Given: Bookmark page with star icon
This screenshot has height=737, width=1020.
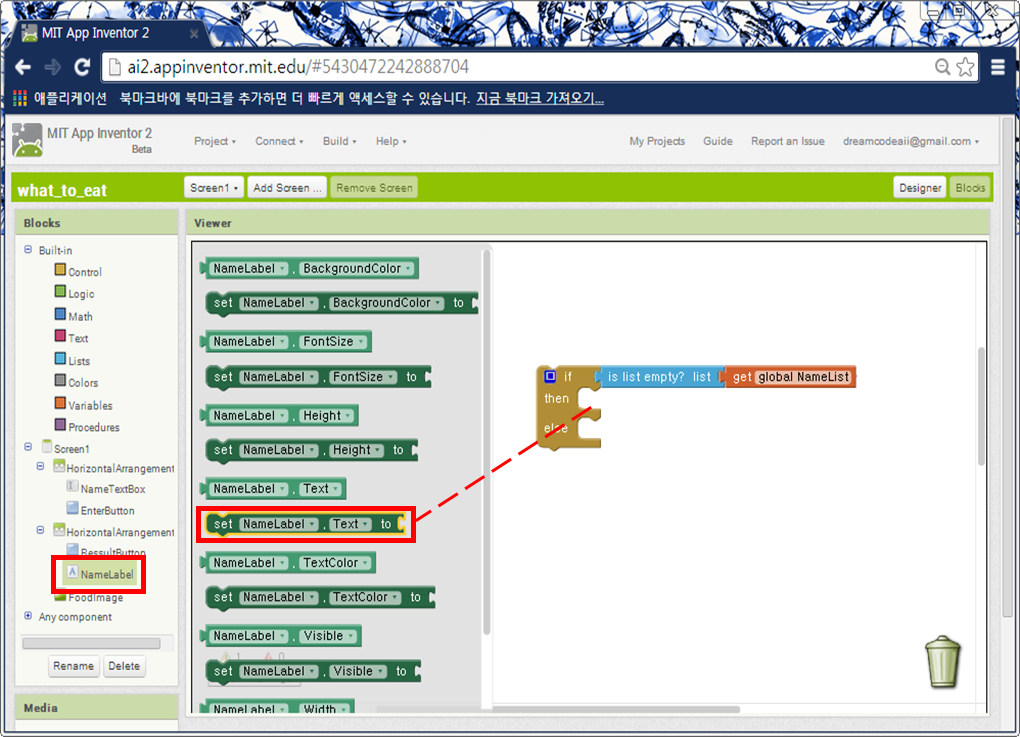Looking at the screenshot, I should point(966,67).
